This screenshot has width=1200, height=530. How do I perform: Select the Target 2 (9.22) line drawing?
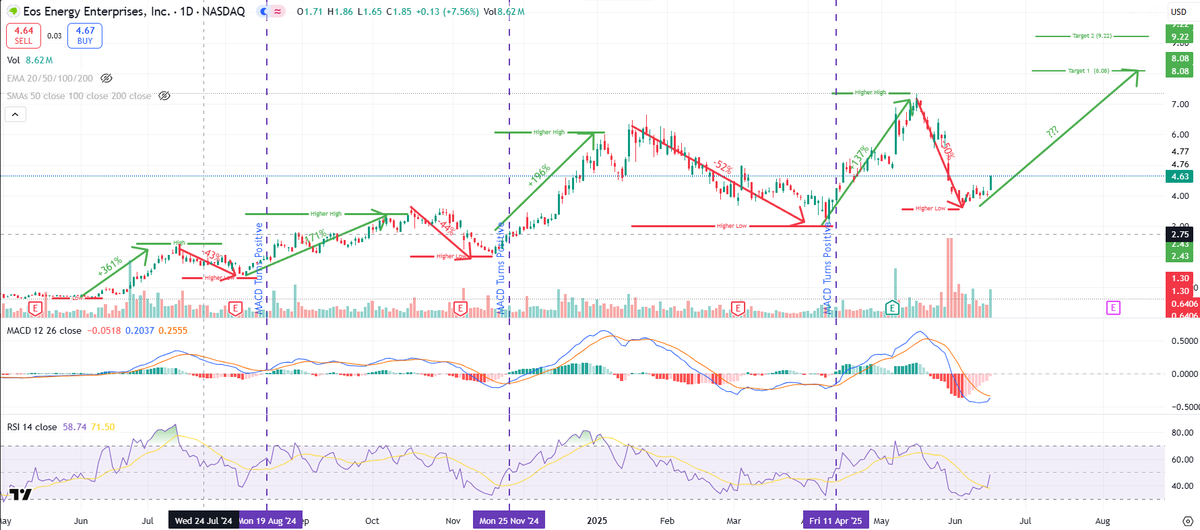(1090, 36)
